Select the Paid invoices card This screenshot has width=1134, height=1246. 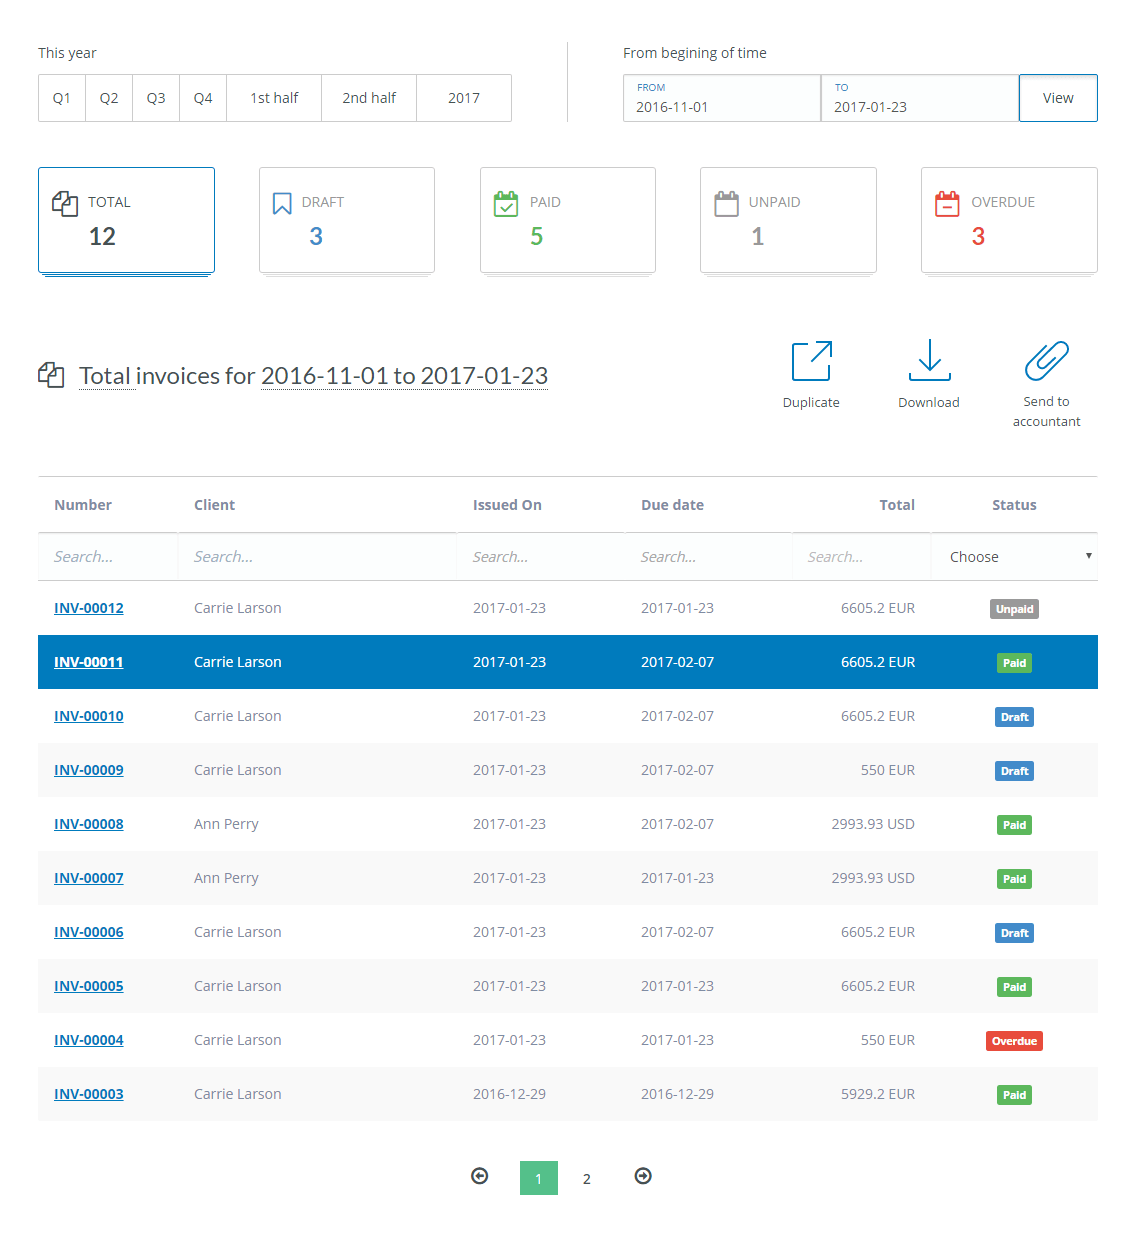pyautogui.click(x=567, y=220)
